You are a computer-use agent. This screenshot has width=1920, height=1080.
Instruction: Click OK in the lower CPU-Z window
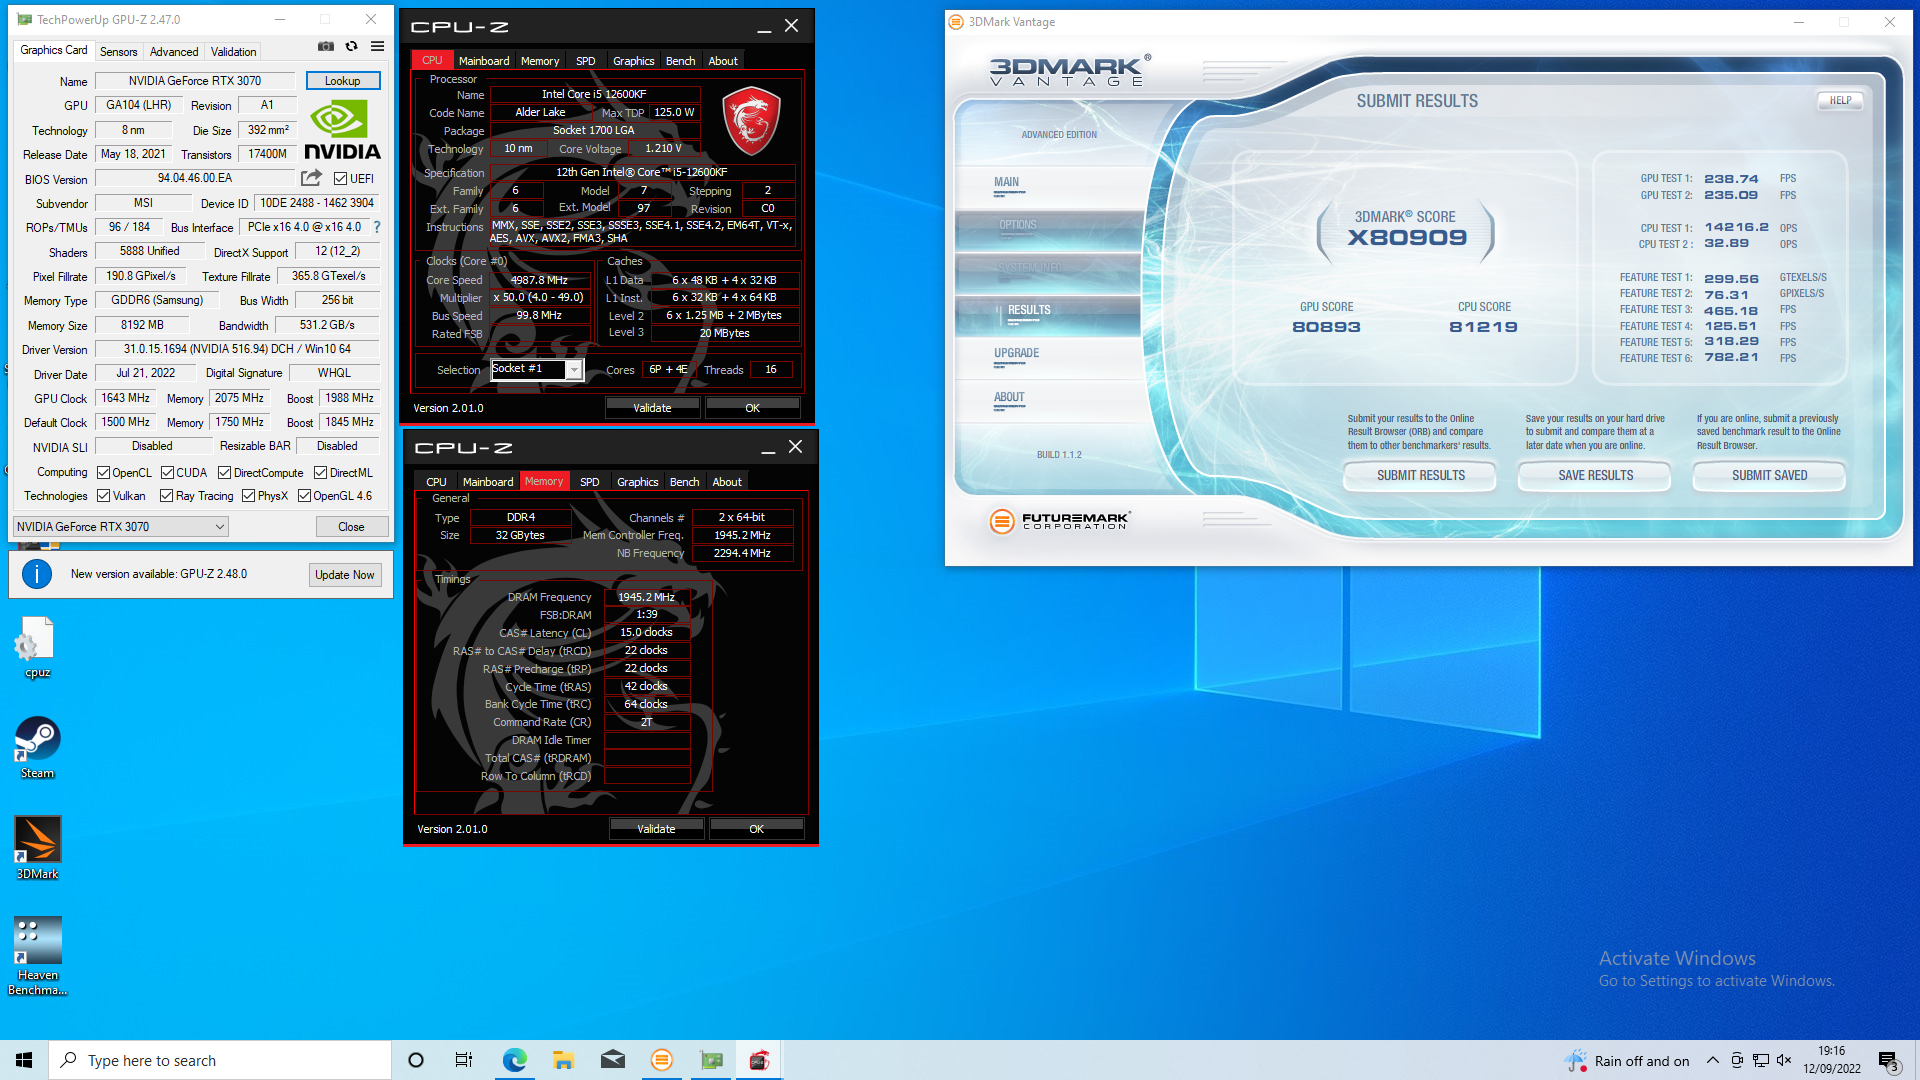point(756,829)
